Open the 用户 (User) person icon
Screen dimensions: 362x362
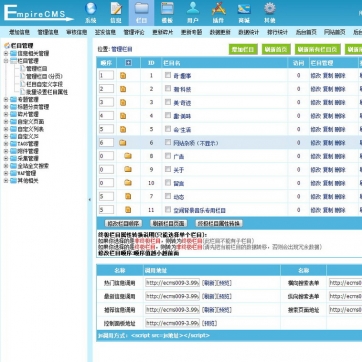point(193,9)
